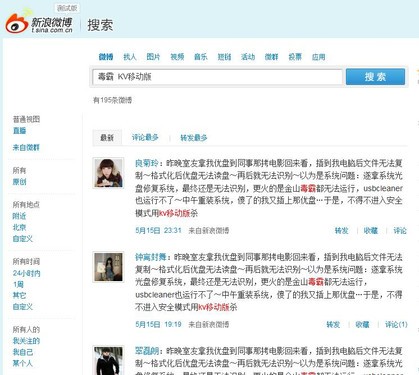Image resolution: width=419 pixels, height=375 pixels.
Task: Open the 微博 search tab
Action: point(106,57)
